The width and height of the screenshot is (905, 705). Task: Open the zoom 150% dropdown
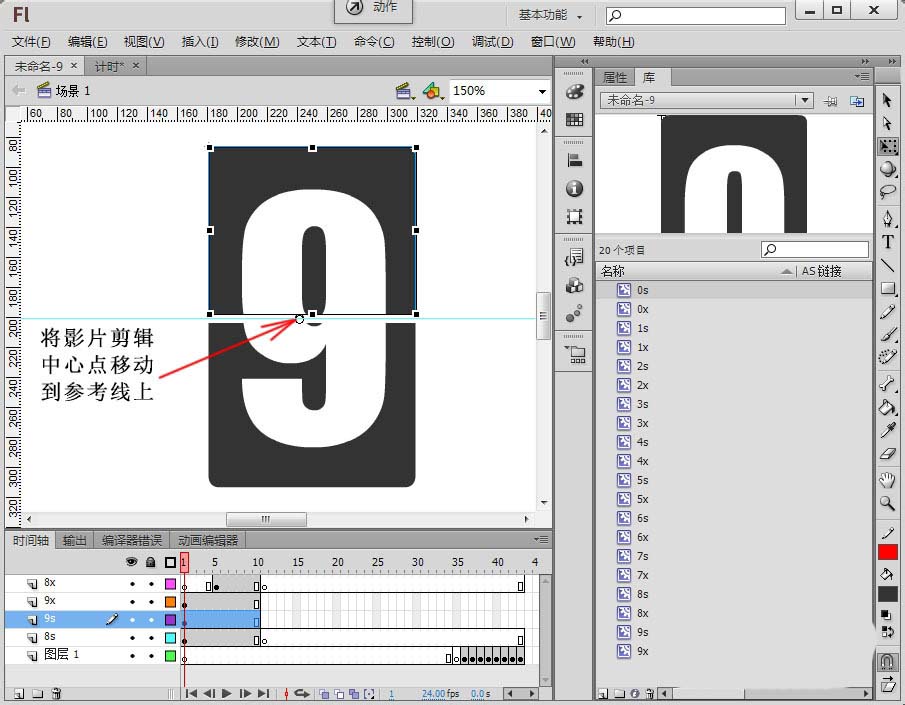pyautogui.click(x=542, y=91)
